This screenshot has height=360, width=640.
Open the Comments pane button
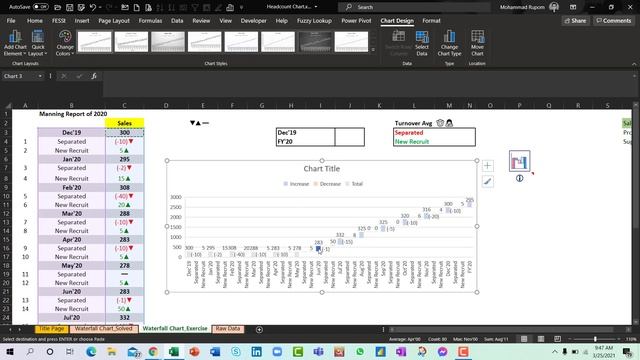pyautogui.click(x=613, y=20)
